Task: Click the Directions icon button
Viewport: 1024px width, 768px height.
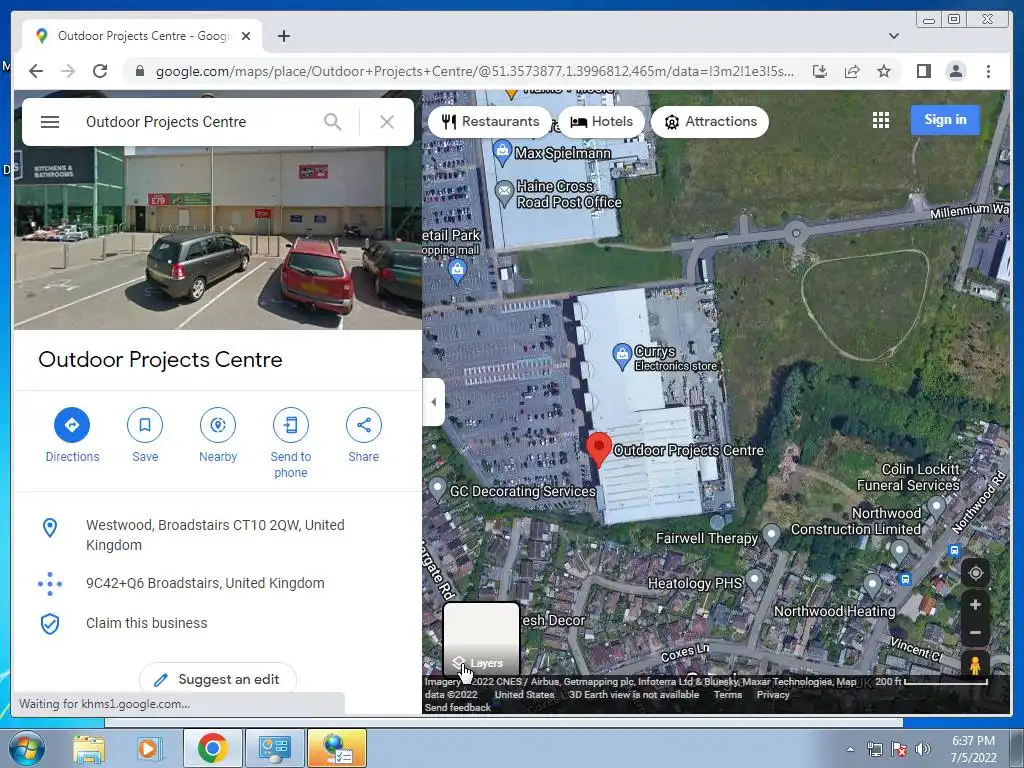Action: pos(72,425)
